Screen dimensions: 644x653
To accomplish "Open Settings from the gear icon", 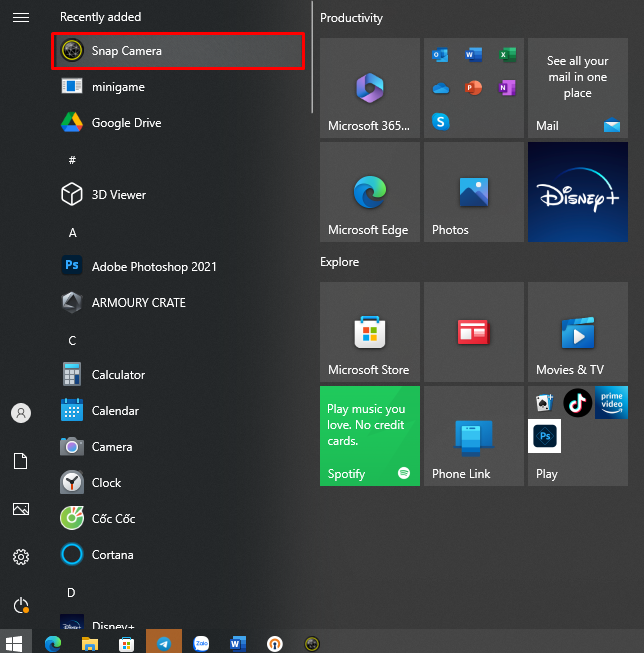I will pyautogui.click(x=21, y=557).
